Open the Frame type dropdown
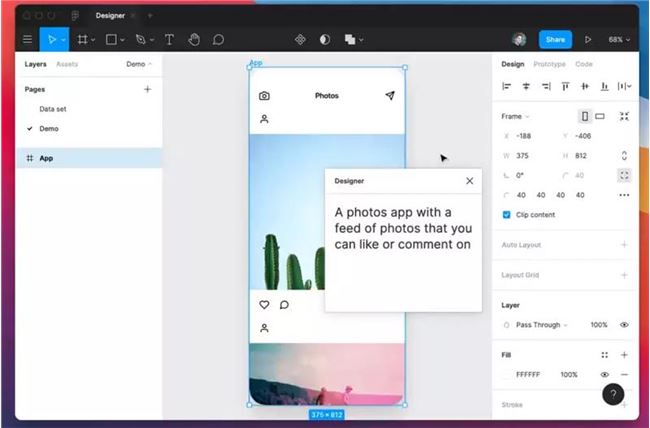Image resolution: width=650 pixels, height=428 pixels. [515, 116]
